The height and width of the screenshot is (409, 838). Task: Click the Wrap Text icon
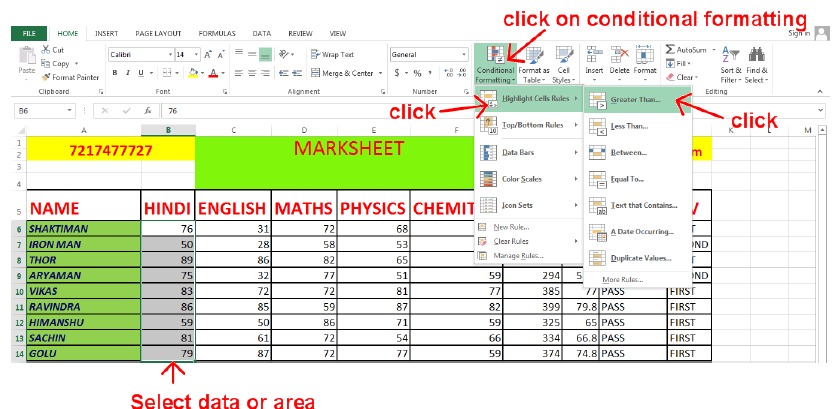point(315,55)
